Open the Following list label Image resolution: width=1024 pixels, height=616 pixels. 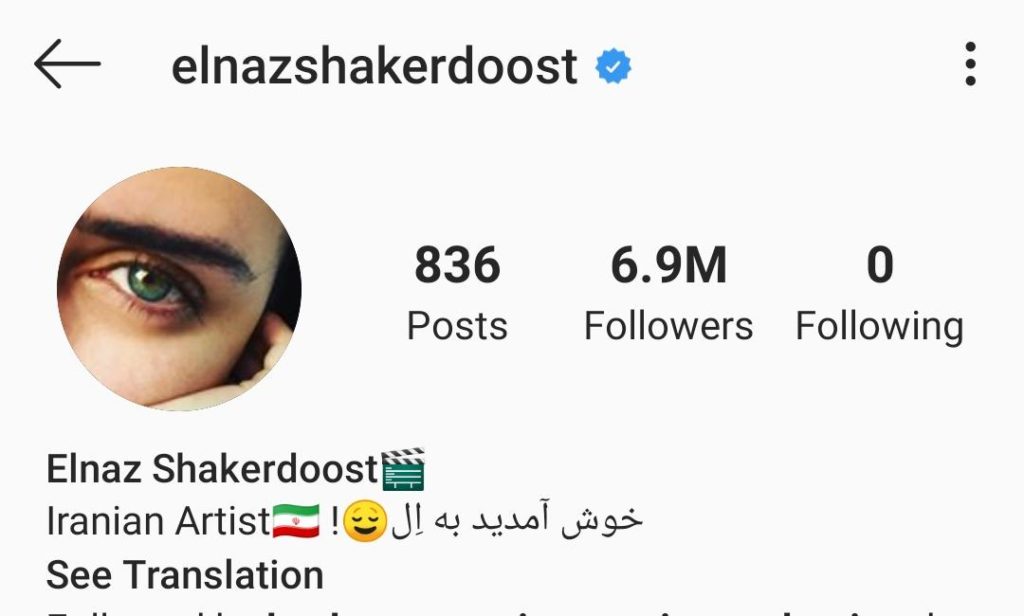point(880,327)
